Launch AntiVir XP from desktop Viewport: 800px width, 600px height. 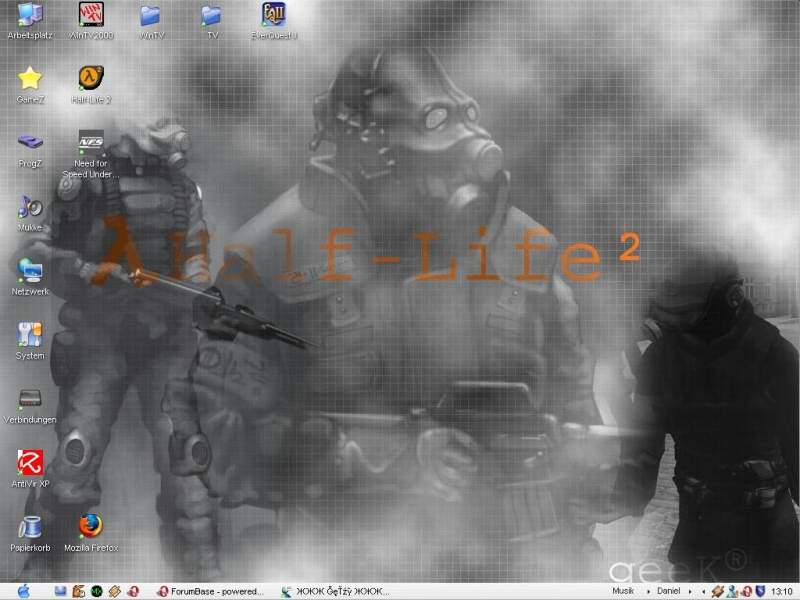click(30, 469)
